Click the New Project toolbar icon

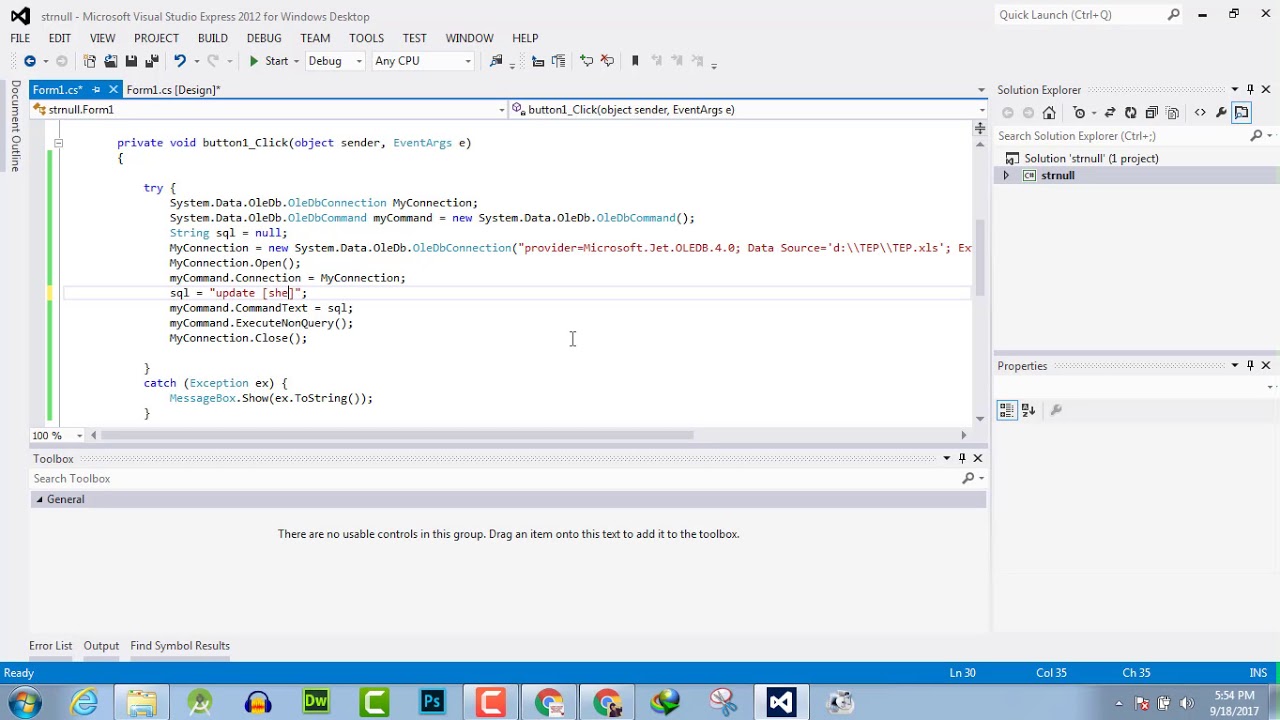pyautogui.click(x=89, y=61)
